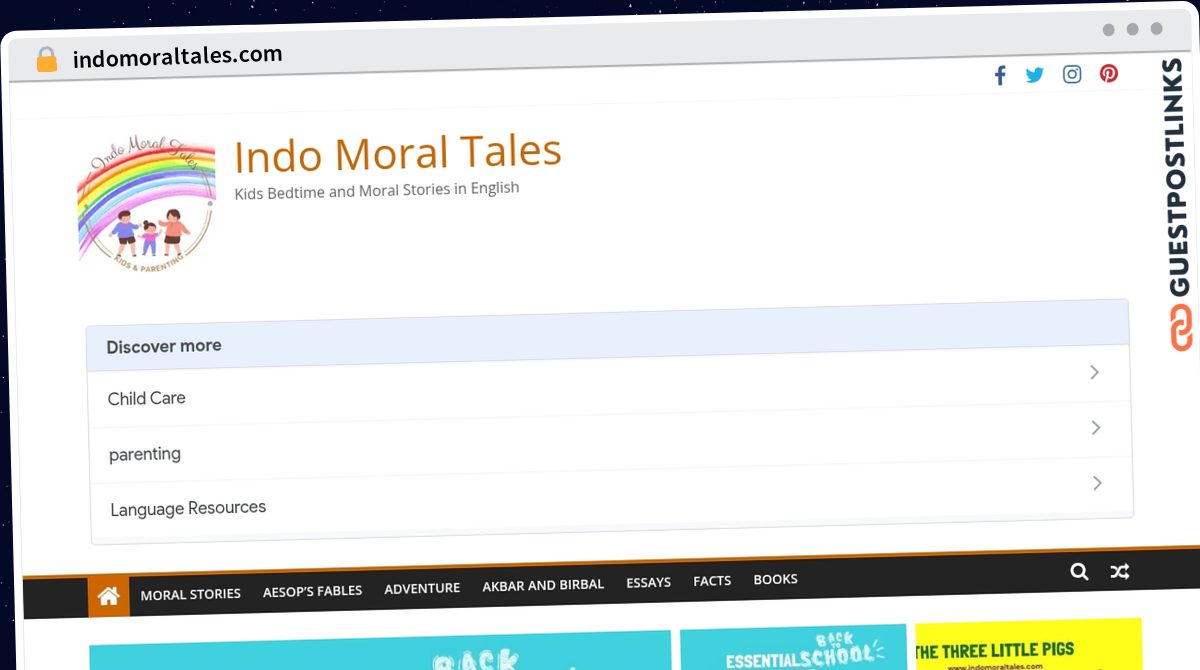Click the parenting link
Image resolution: width=1200 pixels, height=670 pixels.
coord(145,454)
